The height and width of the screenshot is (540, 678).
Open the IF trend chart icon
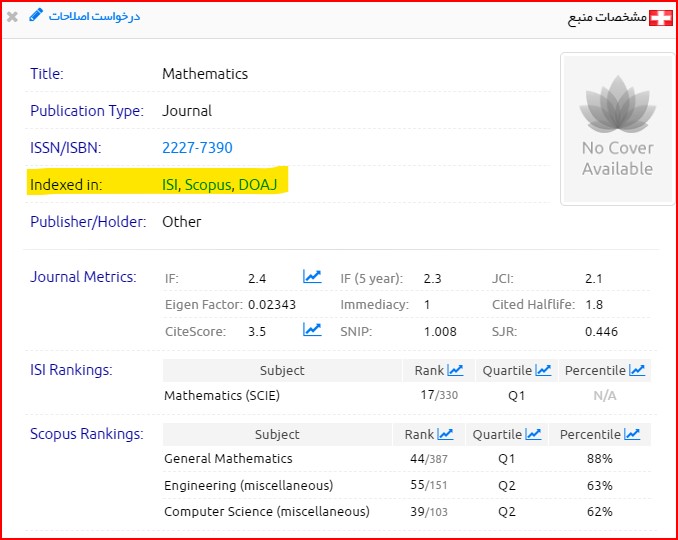(x=312, y=277)
